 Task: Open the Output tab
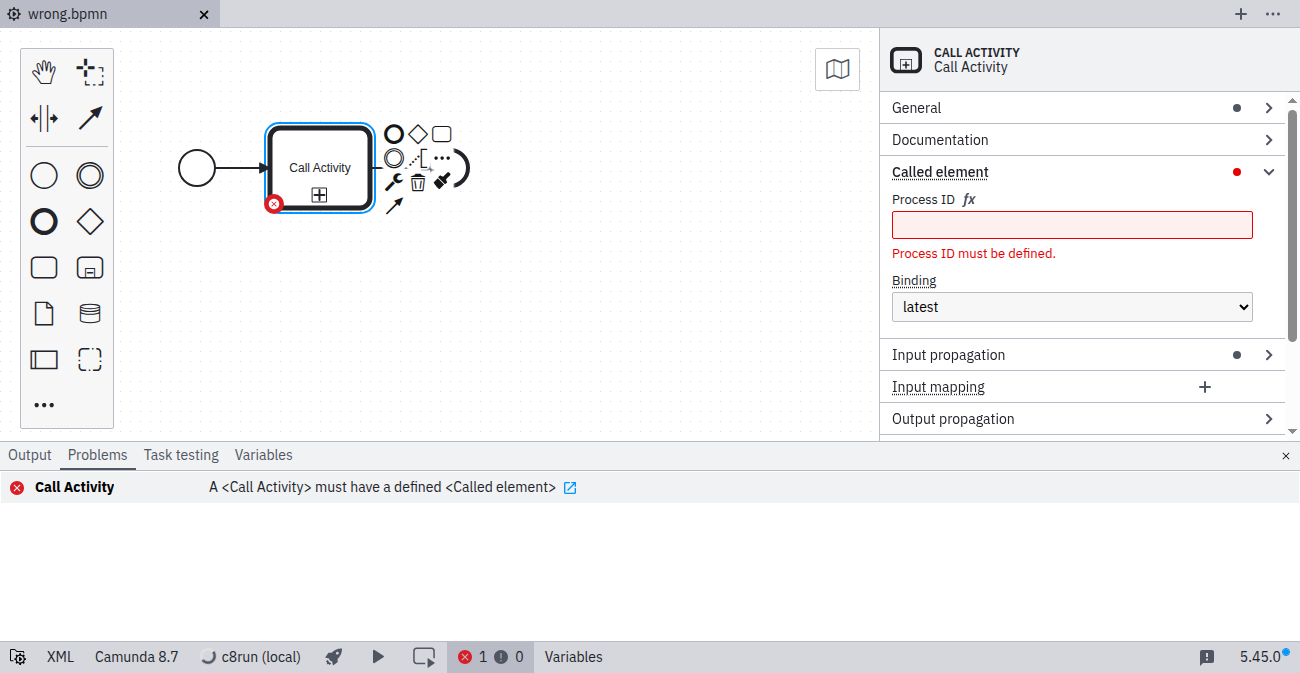tap(30, 455)
